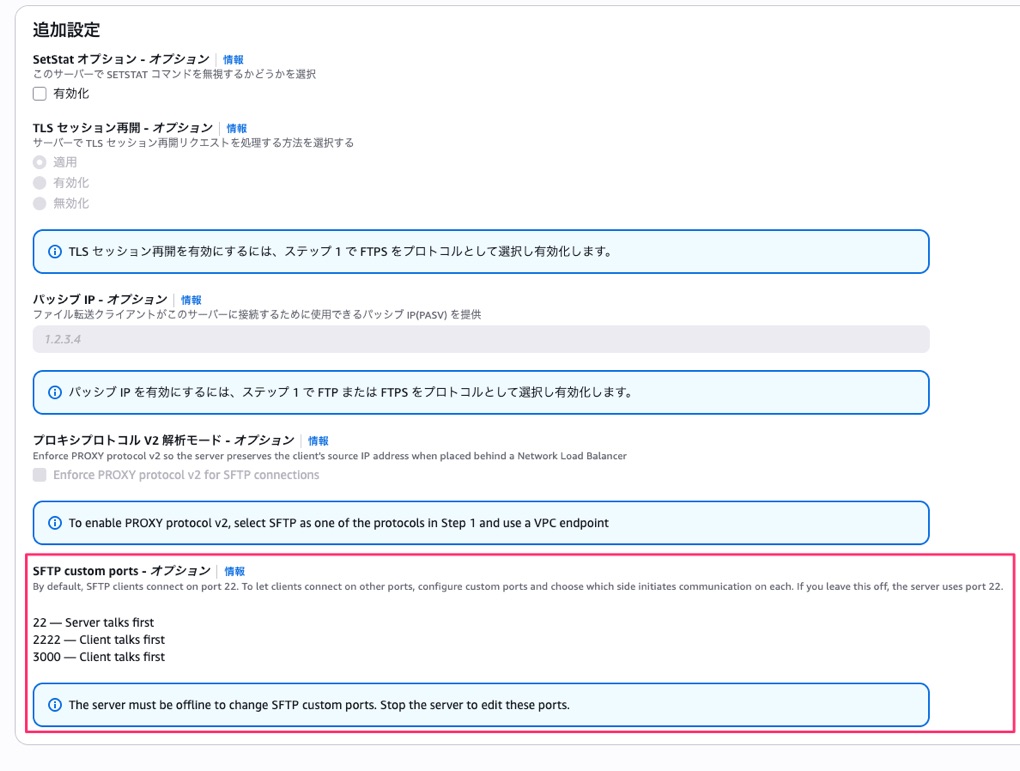The height and width of the screenshot is (771, 1020).
Task: Click the SFTP custom ports section title
Action: (122, 571)
